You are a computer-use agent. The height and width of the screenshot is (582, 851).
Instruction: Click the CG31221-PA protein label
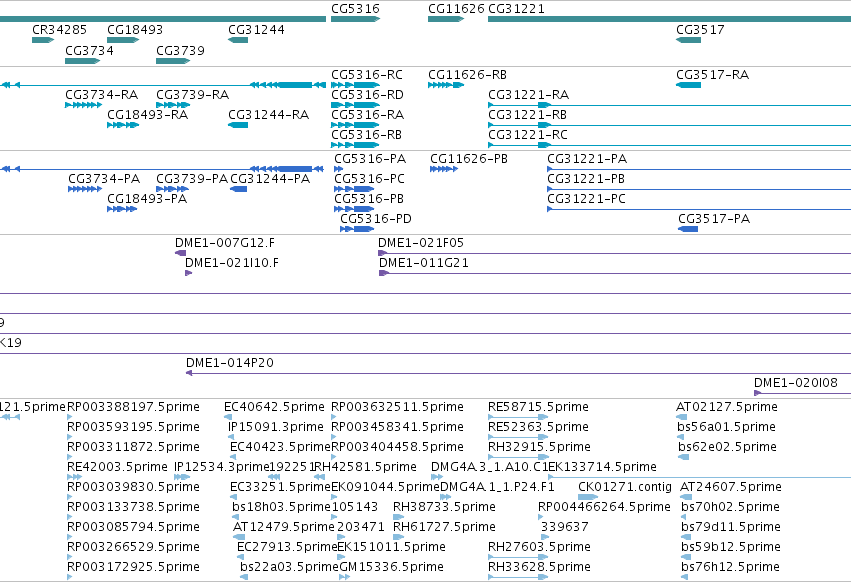587,159
